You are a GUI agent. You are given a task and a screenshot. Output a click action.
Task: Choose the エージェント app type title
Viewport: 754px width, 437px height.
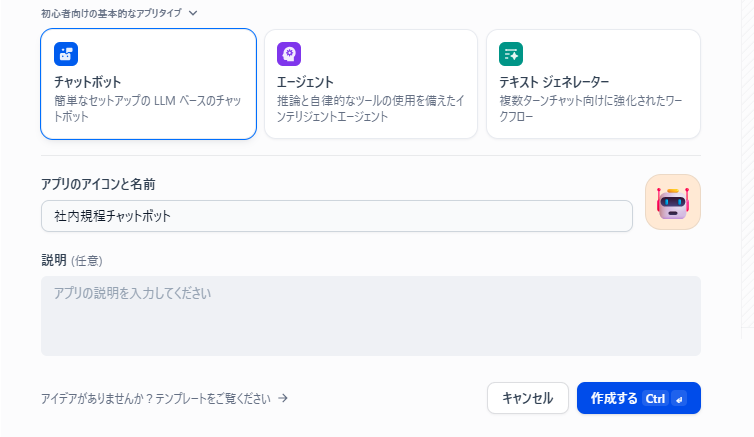point(305,81)
